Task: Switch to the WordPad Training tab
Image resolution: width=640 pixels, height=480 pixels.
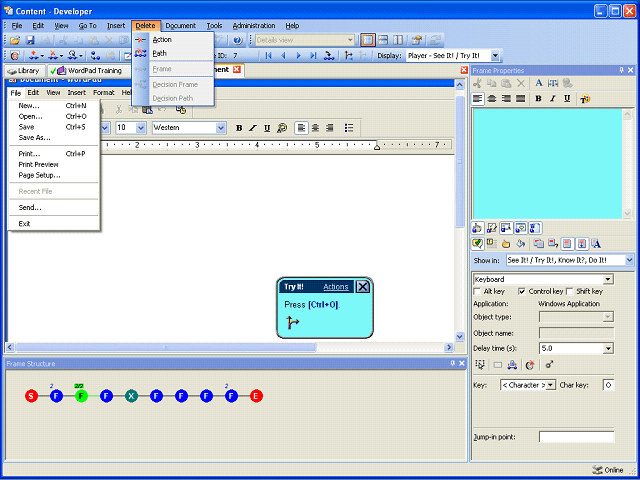Action: 88,71
